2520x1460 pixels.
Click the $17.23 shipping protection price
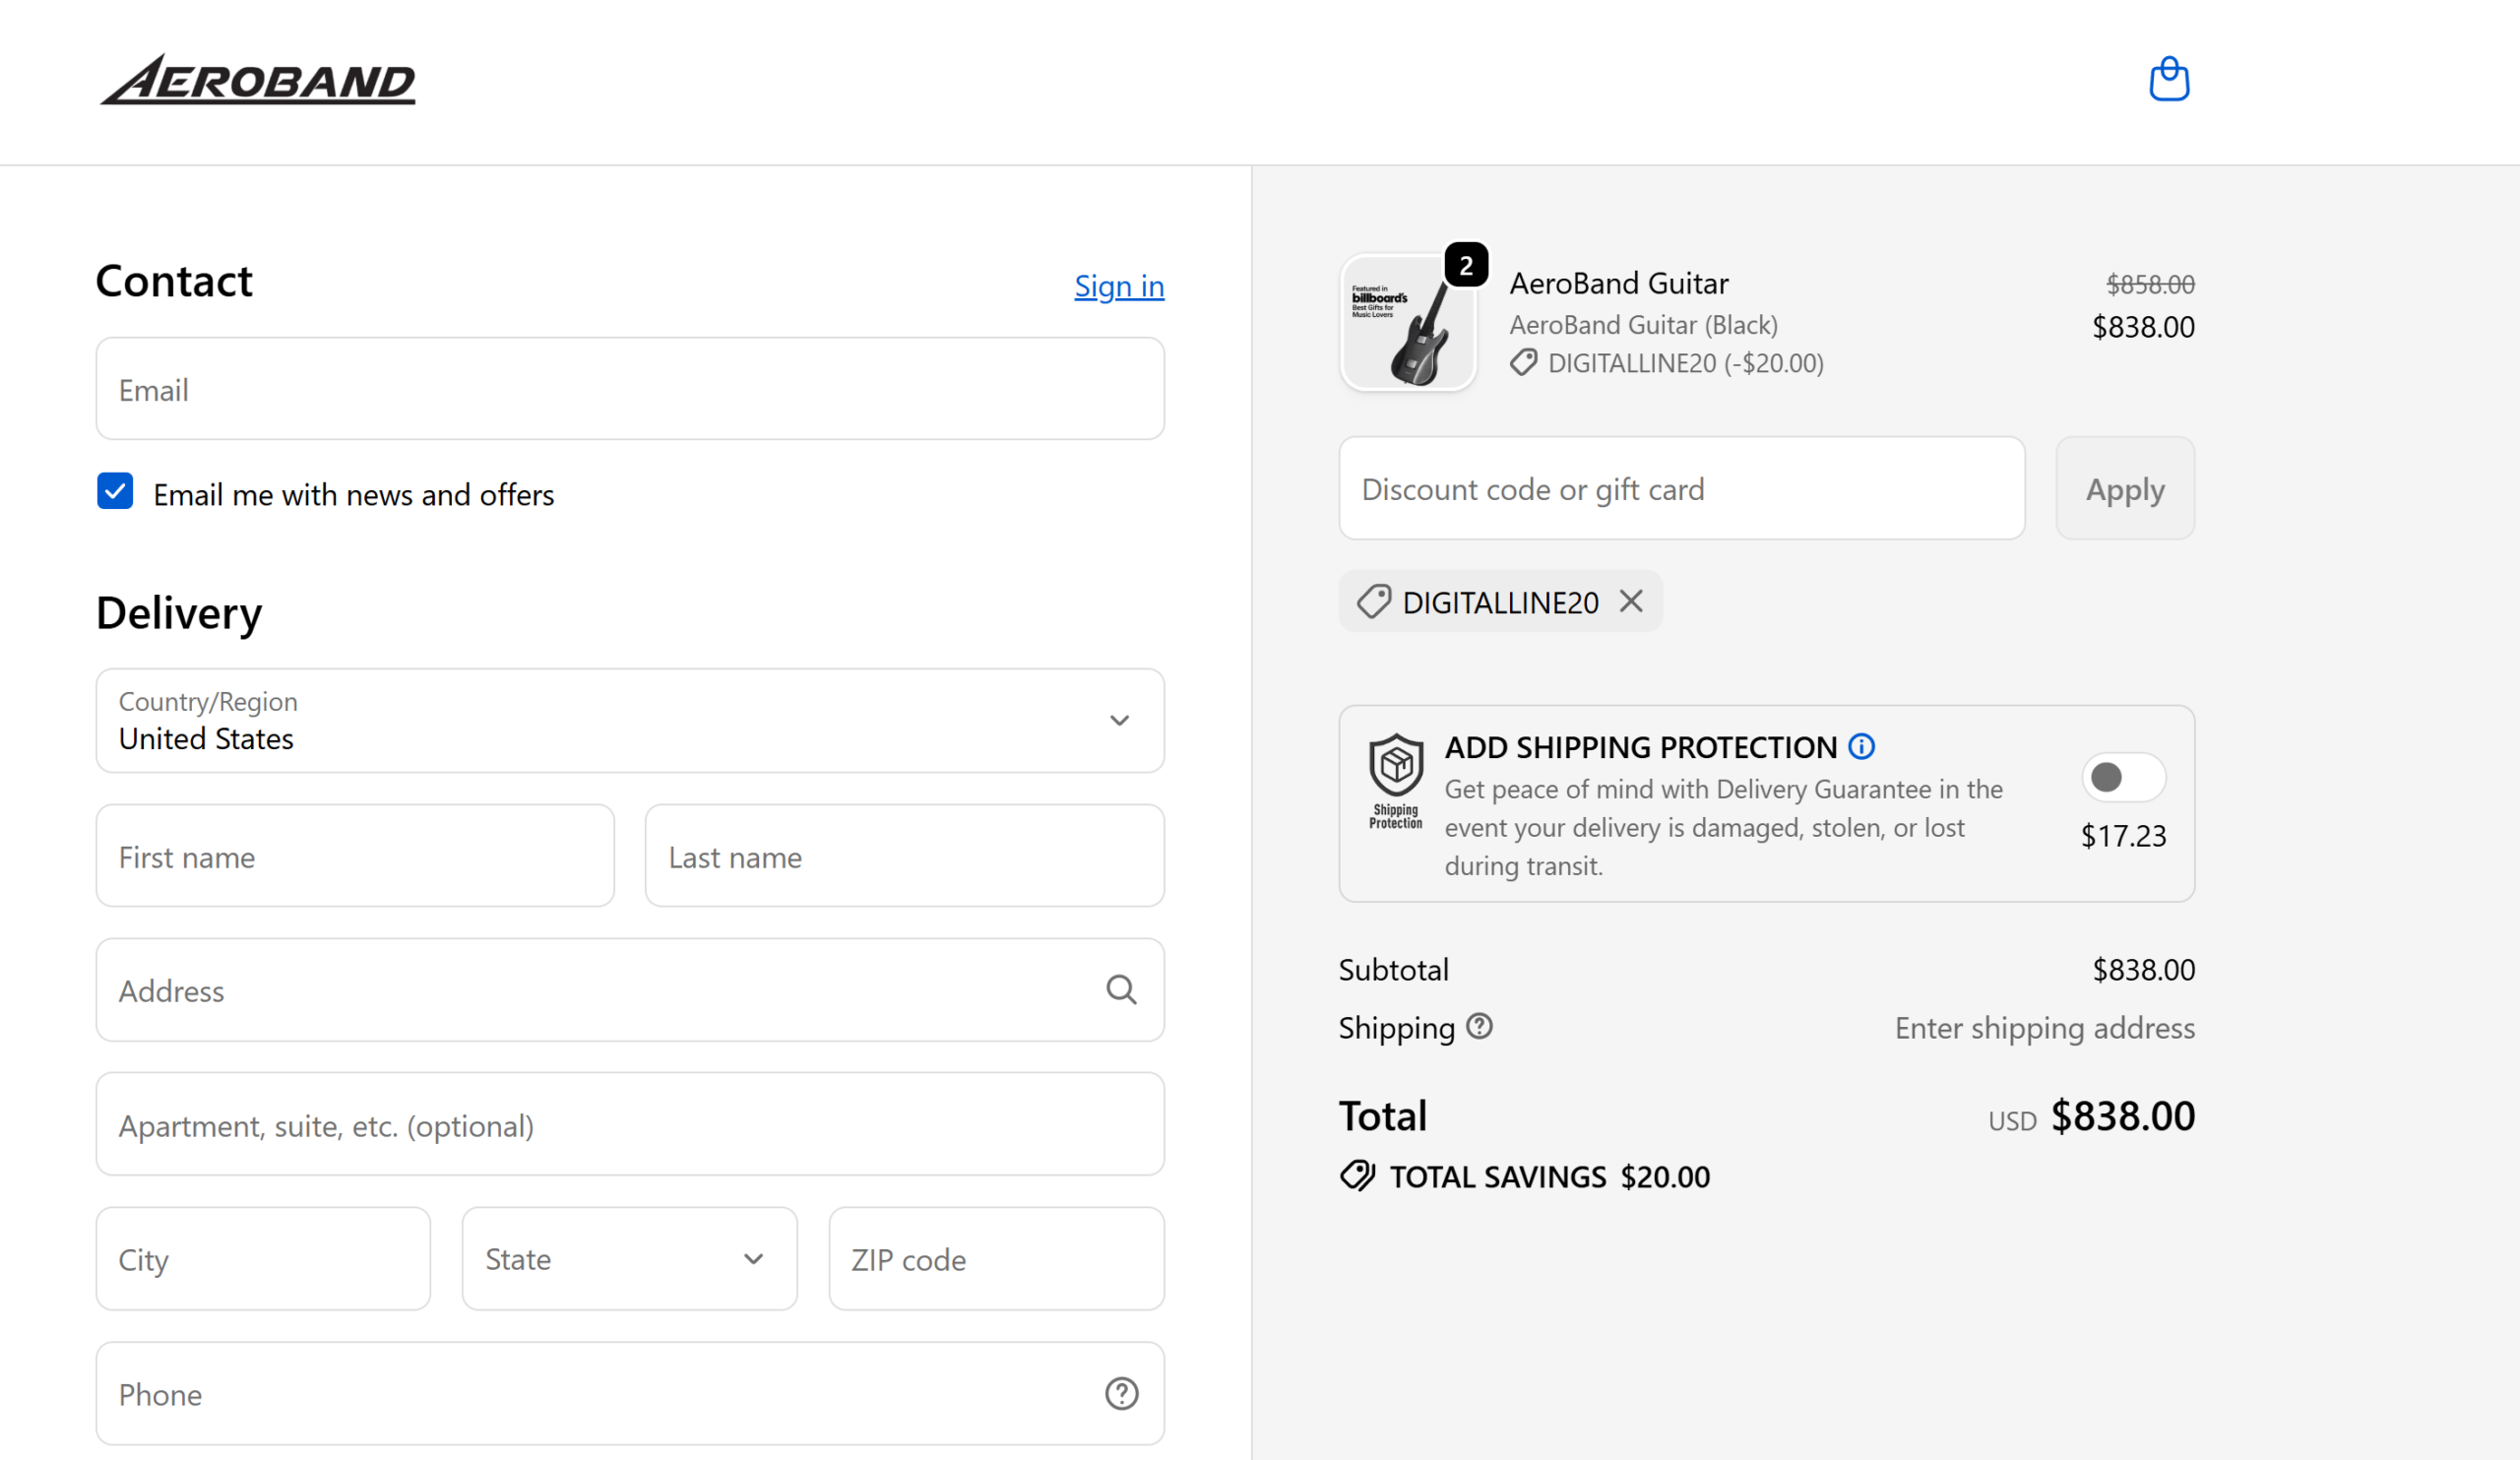[x=2123, y=835]
